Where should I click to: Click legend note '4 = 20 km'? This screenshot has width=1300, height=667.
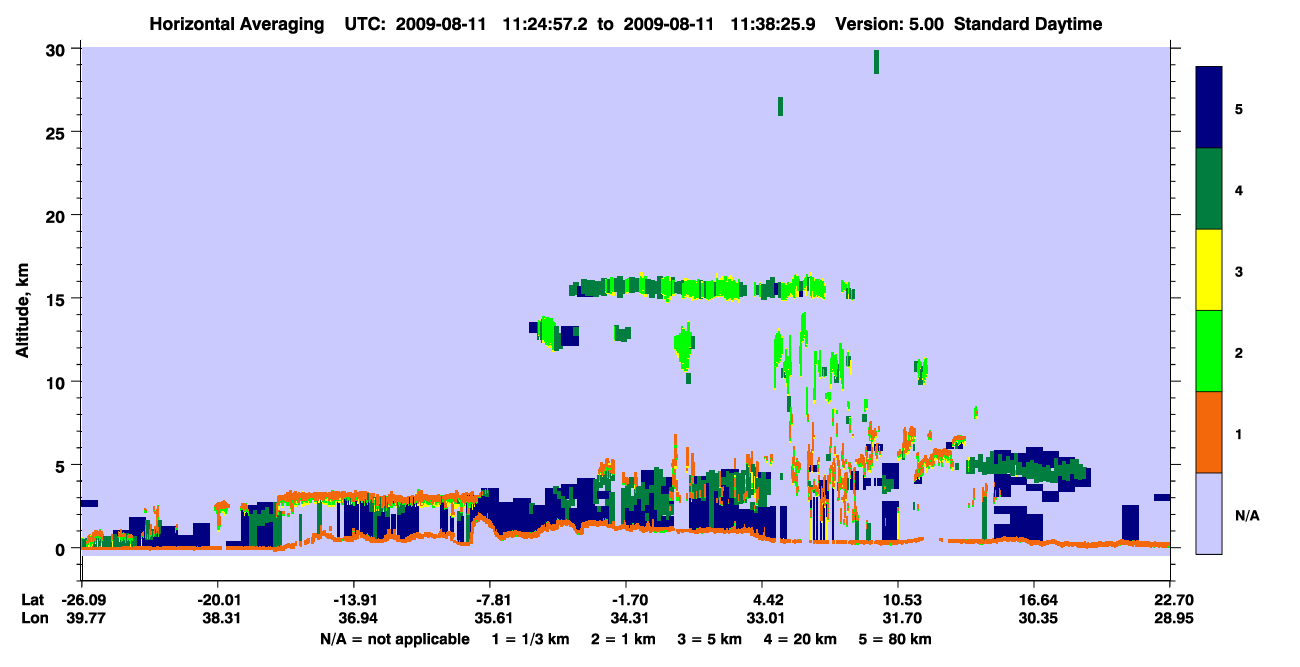(798, 639)
